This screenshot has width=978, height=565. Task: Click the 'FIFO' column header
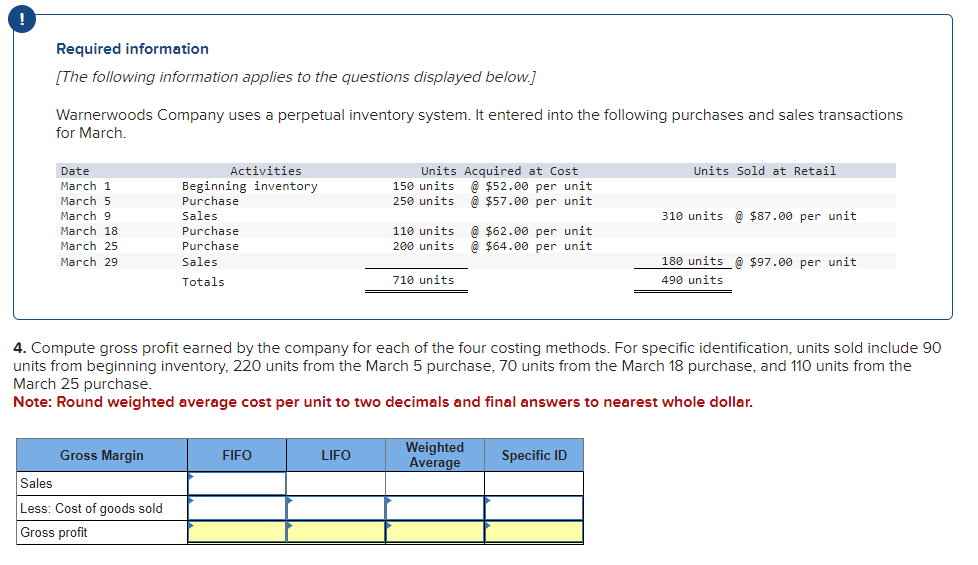(237, 455)
